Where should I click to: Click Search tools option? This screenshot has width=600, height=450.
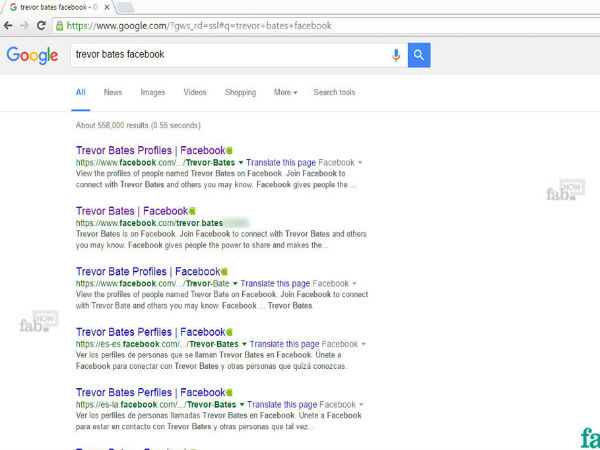tap(334, 93)
